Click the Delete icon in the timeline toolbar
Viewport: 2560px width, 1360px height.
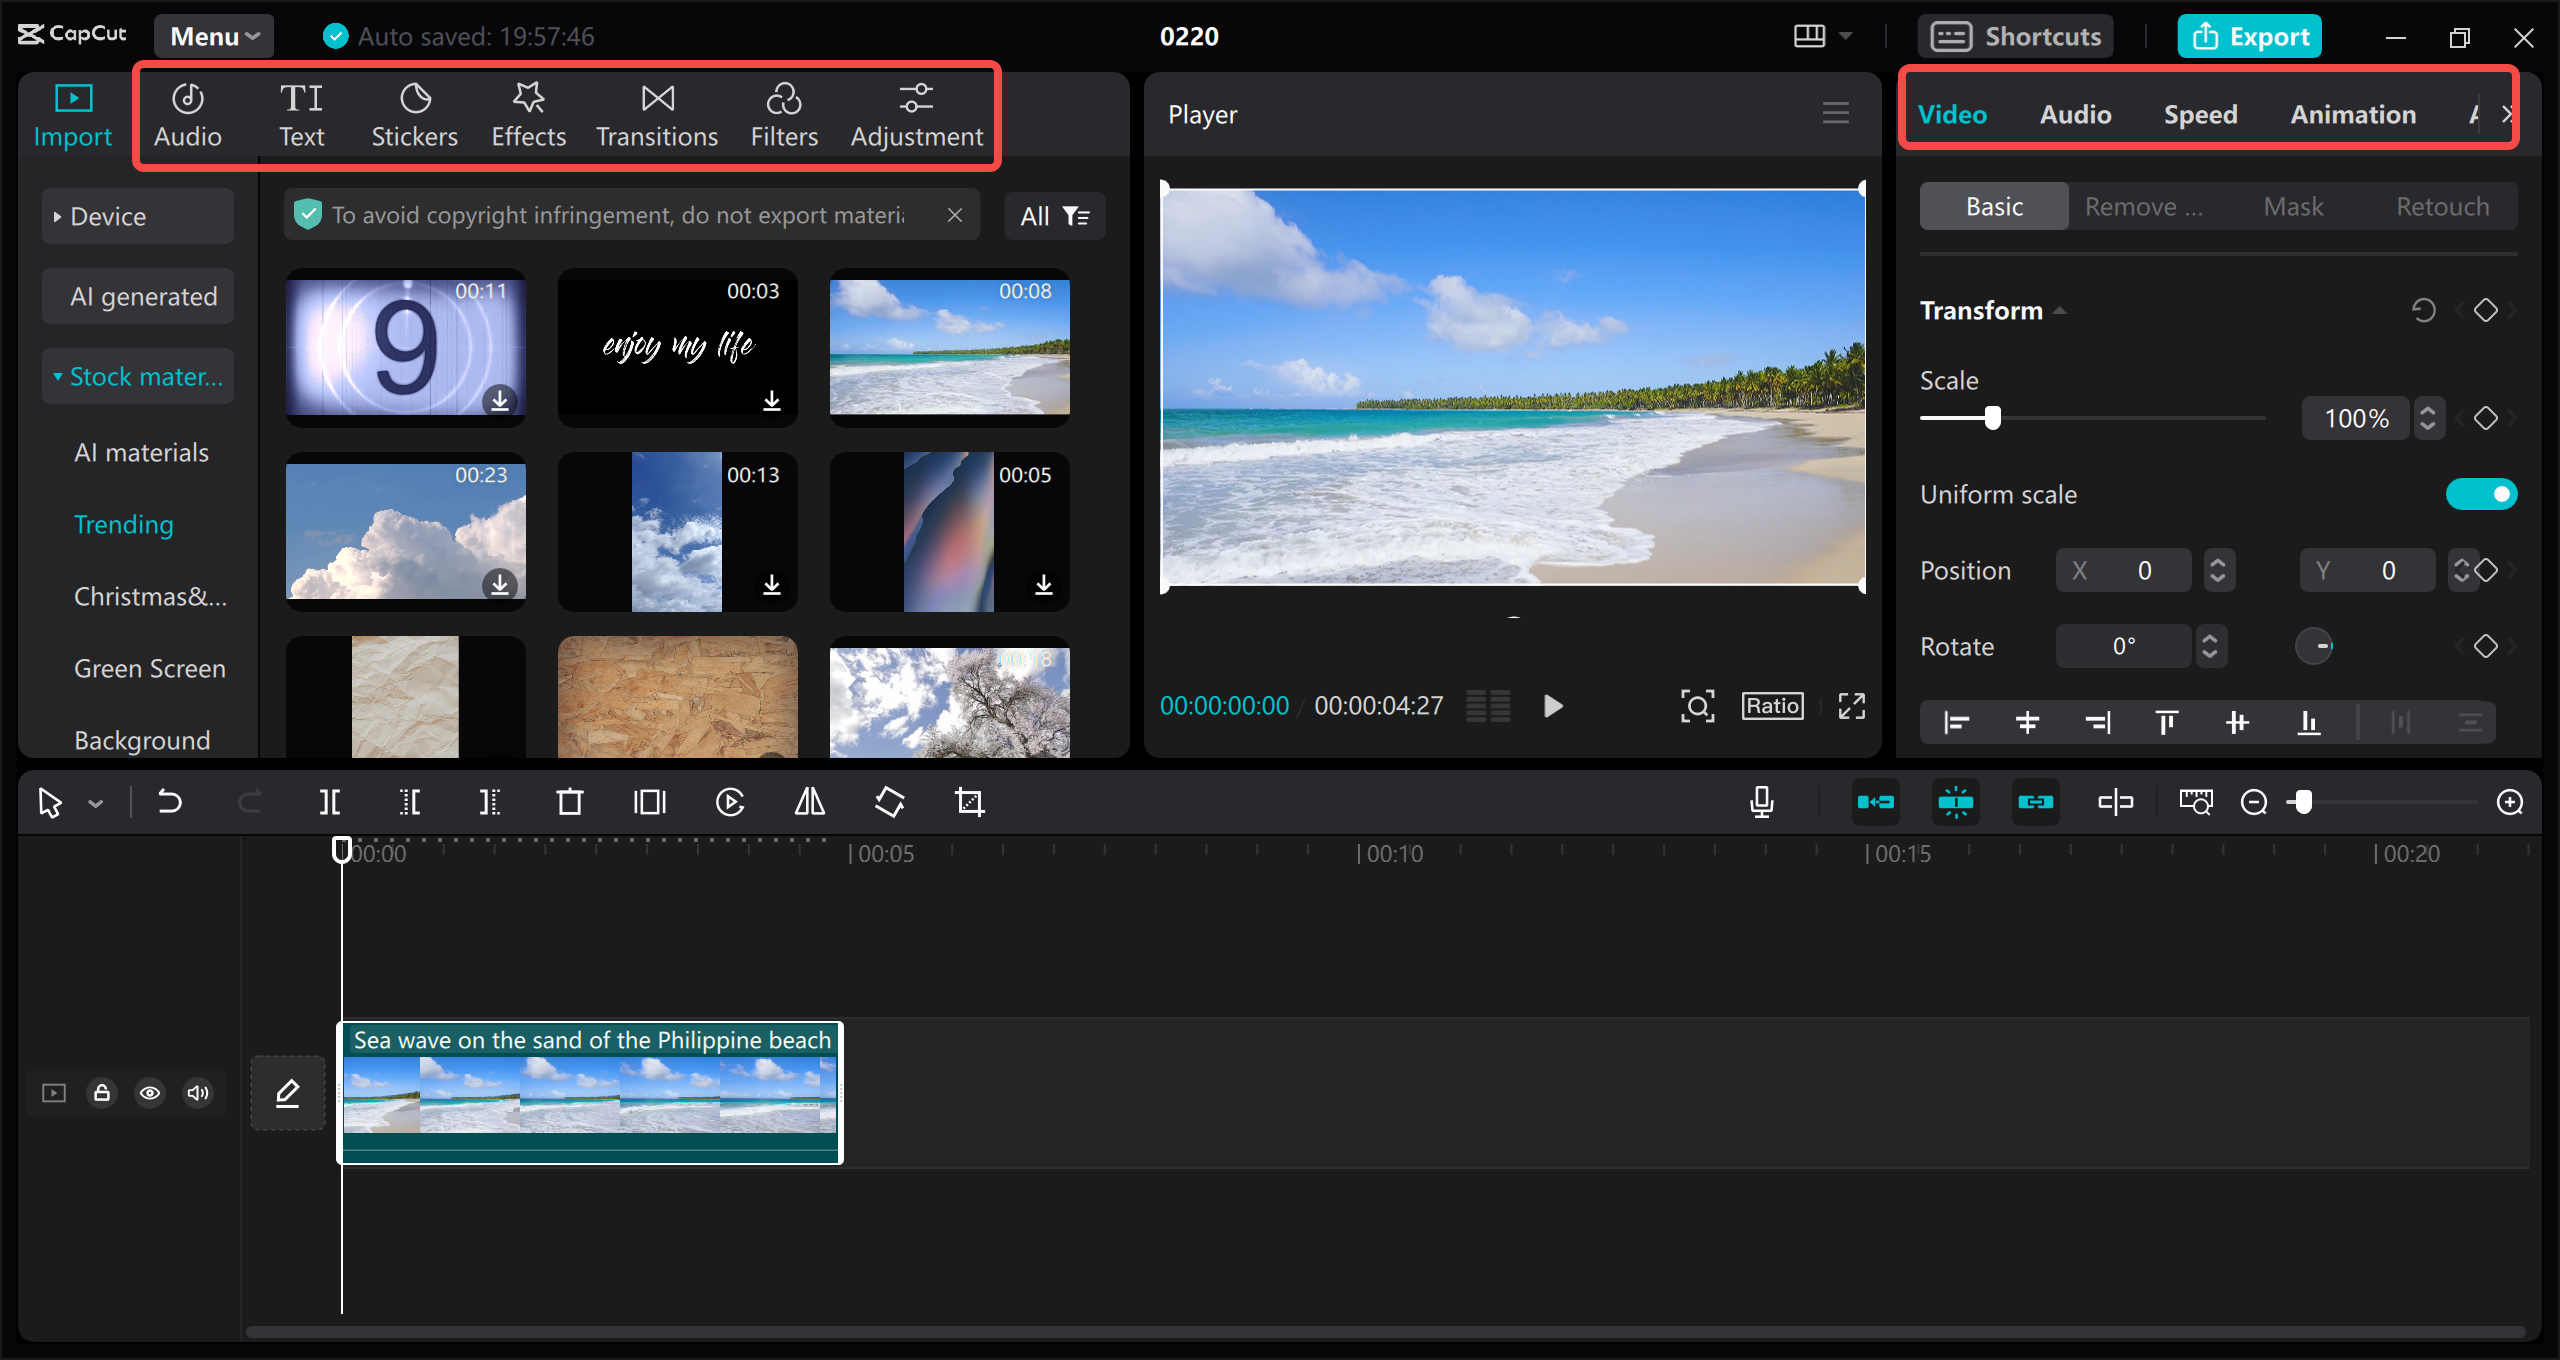point(569,801)
